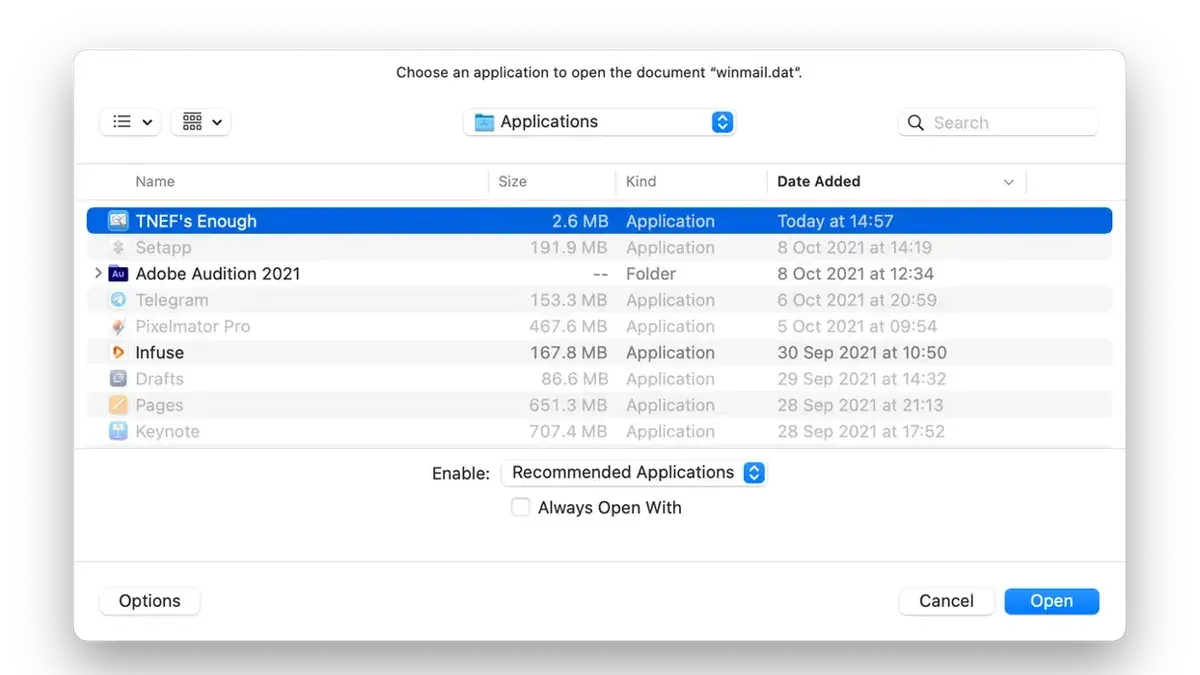Click the Options button

(x=150, y=601)
